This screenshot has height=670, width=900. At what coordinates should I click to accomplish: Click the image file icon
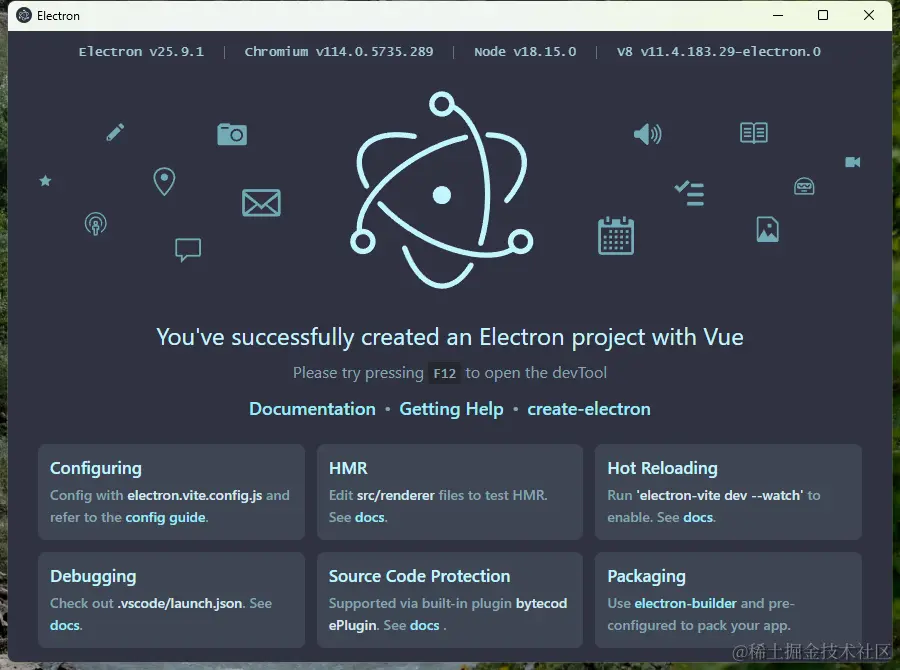pos(767,229)
